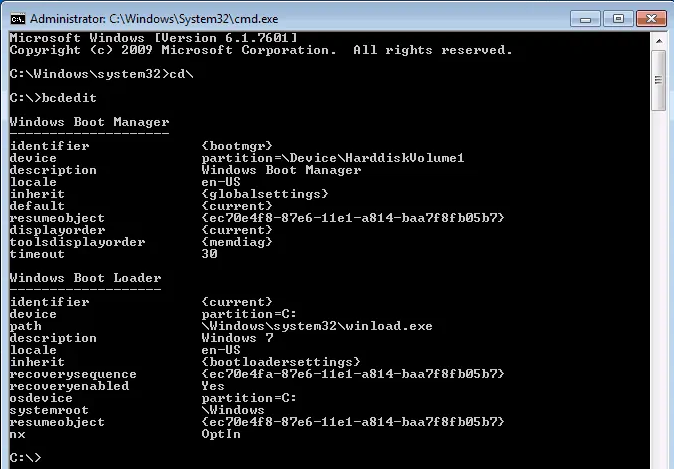Screen dimensions: 674x469
Task: Click the timeout value 30
Action: (x=209, y=254)
